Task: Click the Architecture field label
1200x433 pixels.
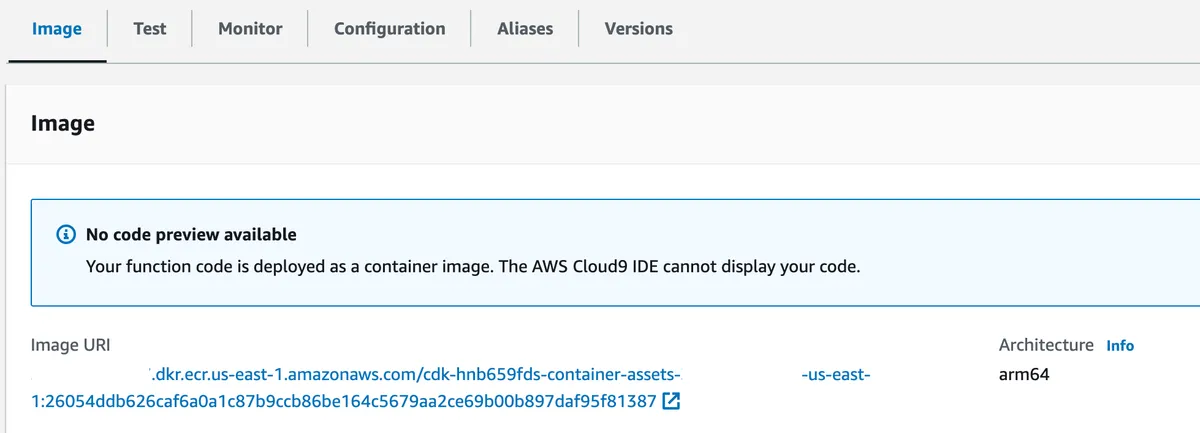Action: coord(1046,345)
